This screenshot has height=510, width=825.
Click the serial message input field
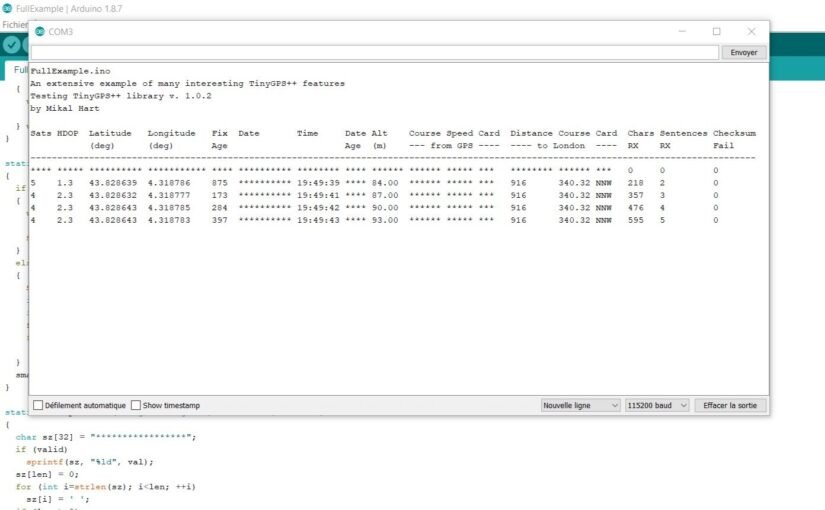[375, 53]
